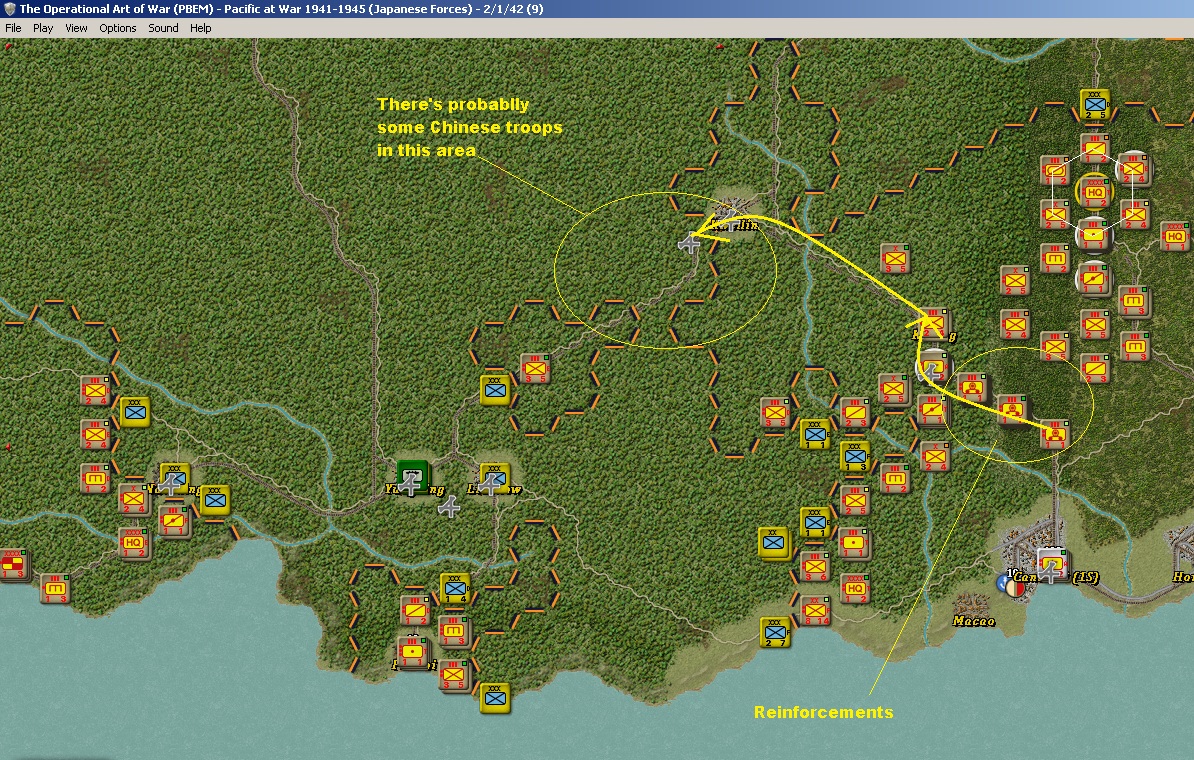This screenshot has width=1194, height=760.
Task: Click the red and white circular marker at Canton
Action: point(1016,587)
